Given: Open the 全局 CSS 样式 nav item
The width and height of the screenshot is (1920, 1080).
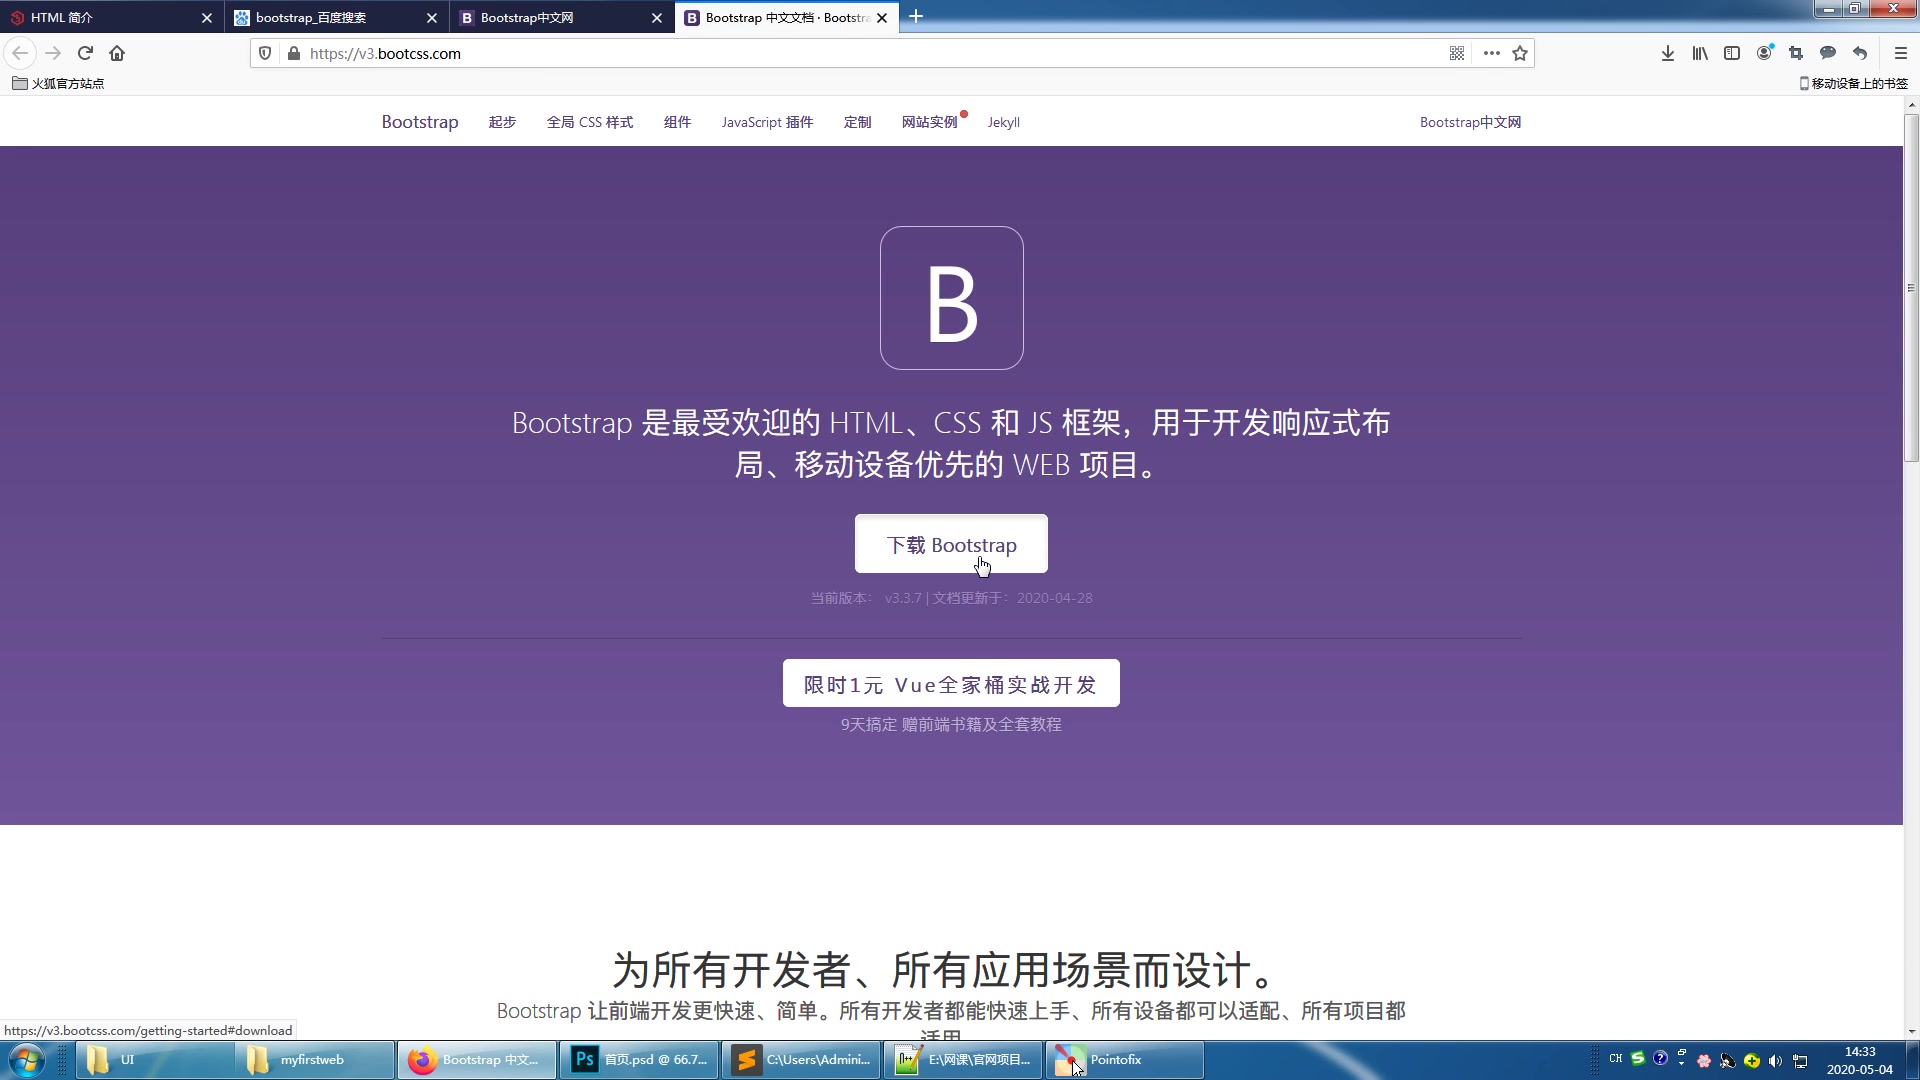Looking at the screenshot, I should click(x=590, y=122).
